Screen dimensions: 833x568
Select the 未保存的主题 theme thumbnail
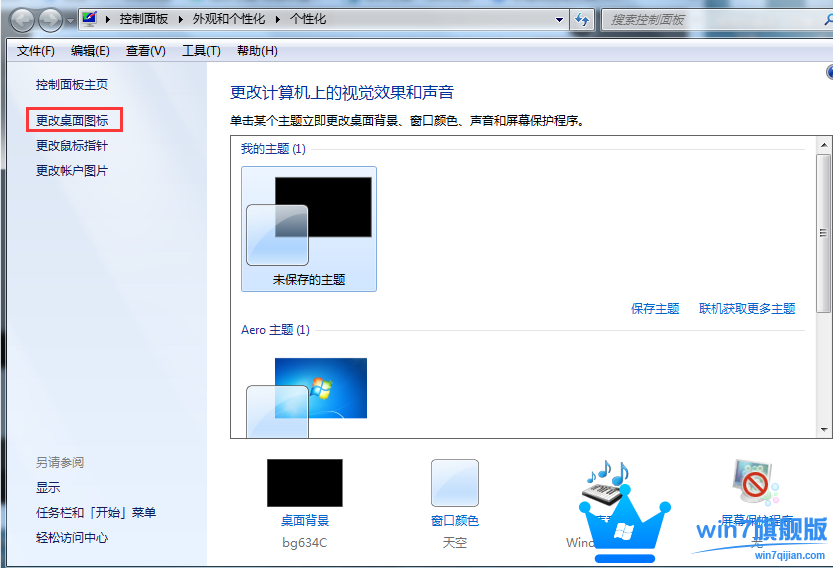pyautogui.click(x=309, y=228)
